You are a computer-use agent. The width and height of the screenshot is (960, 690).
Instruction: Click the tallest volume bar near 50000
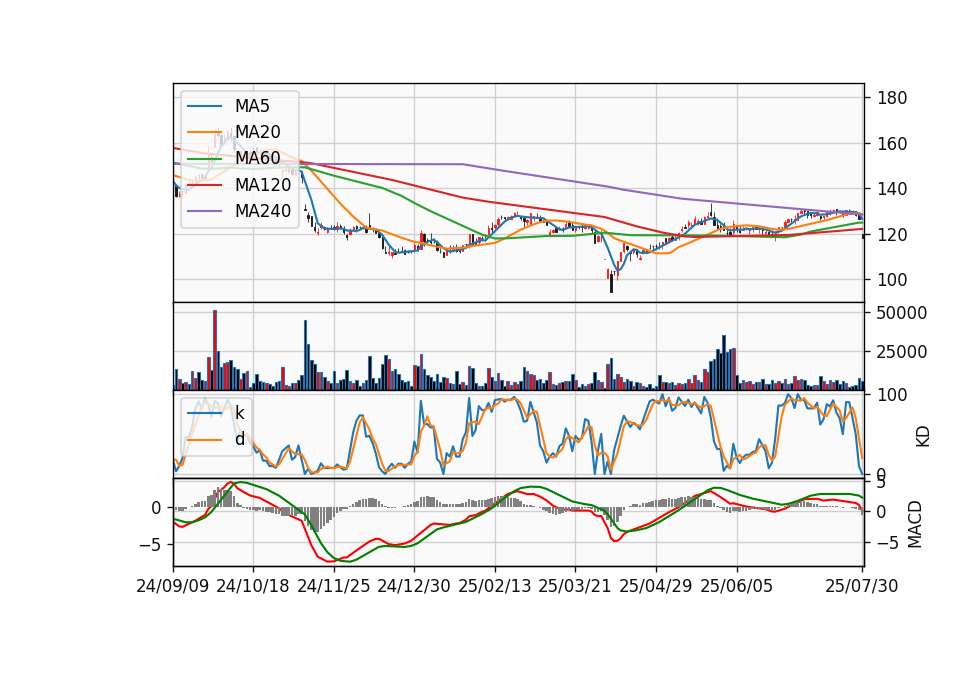(x=215, y=350)
